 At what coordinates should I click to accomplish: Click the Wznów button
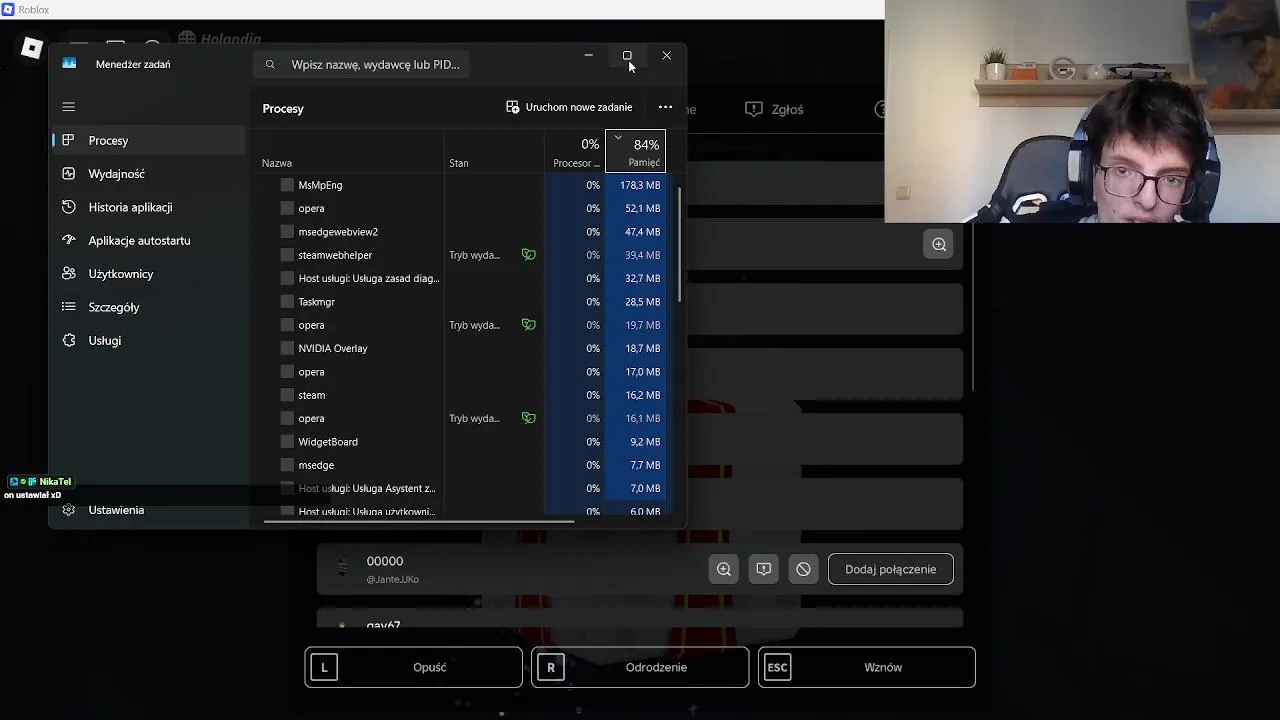pos(867,667)
